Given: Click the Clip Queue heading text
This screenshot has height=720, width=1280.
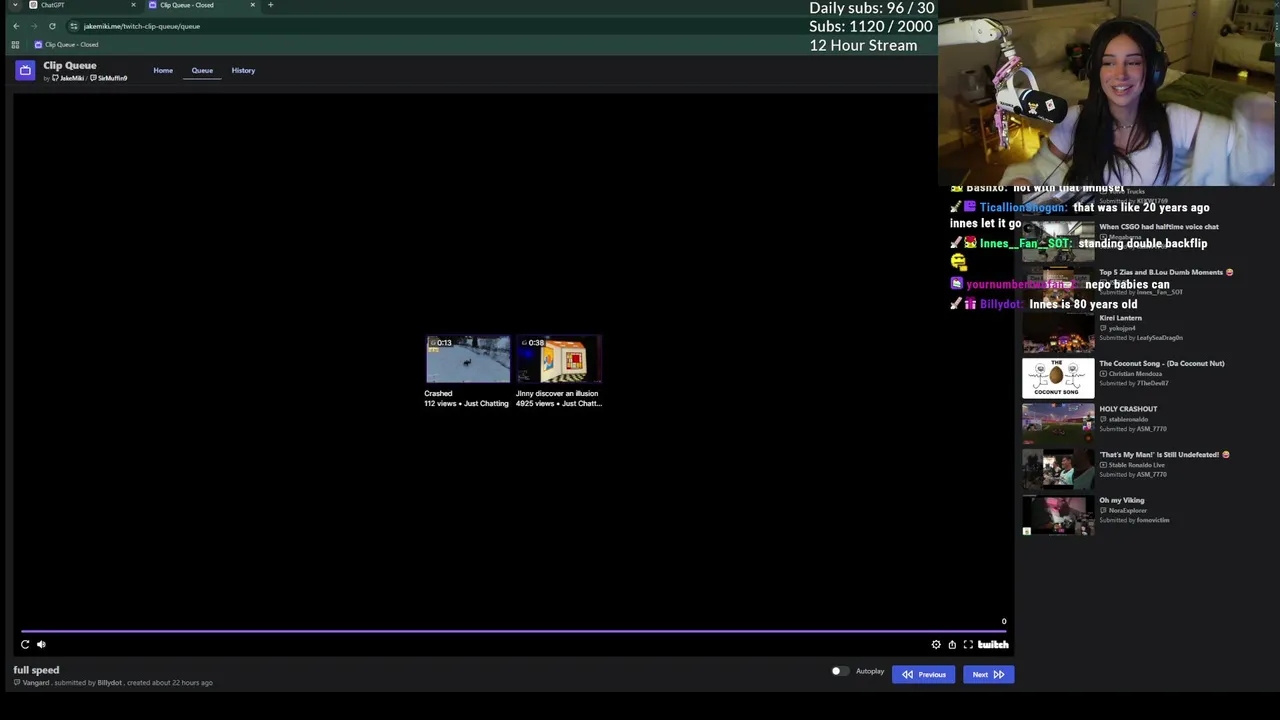Looking at the screenshot, I should [x=70, y=66].
